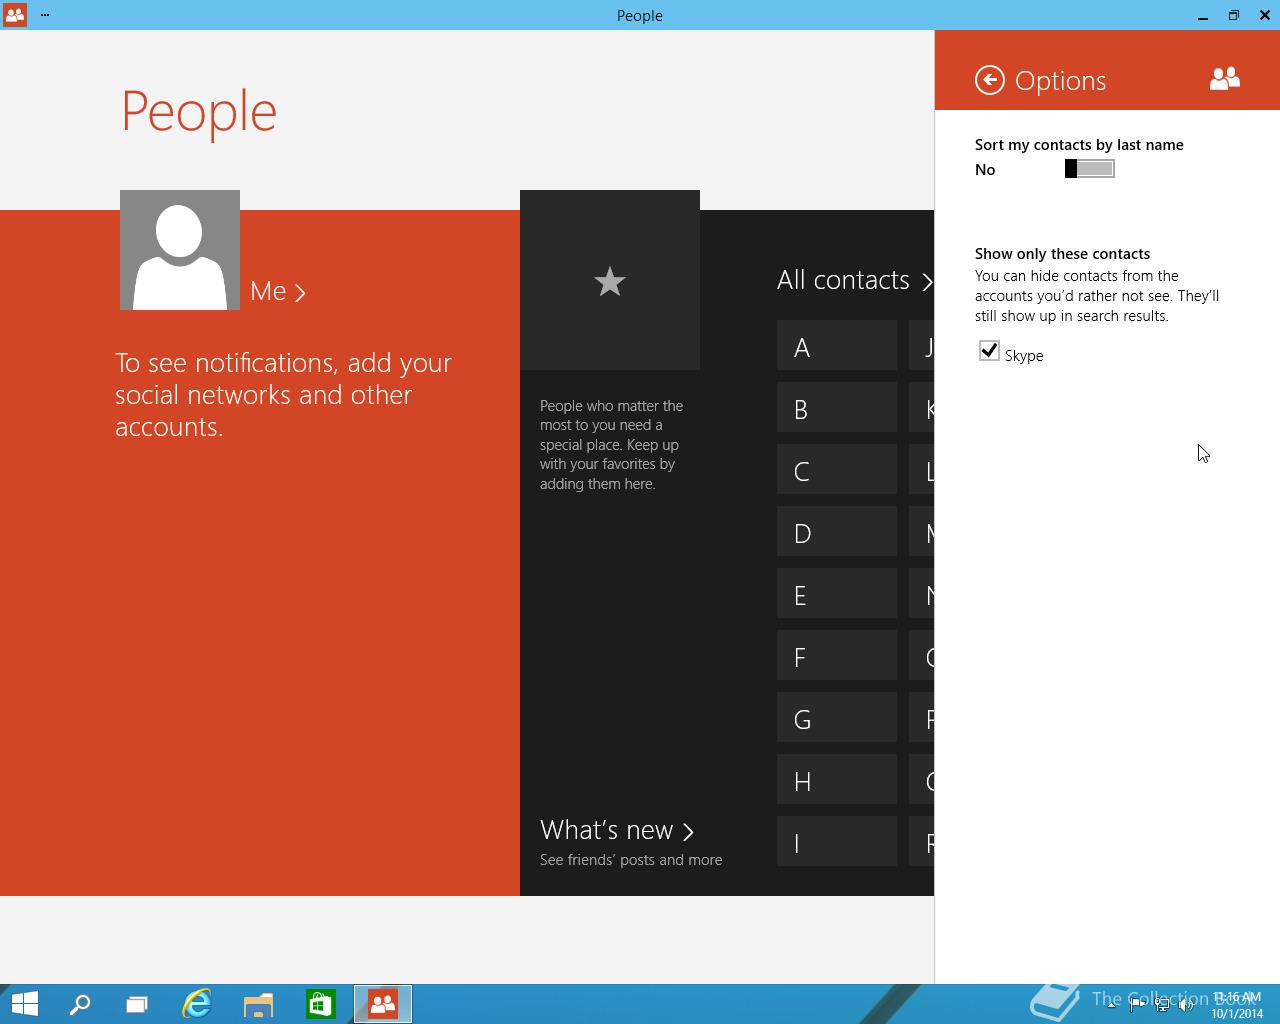This screenshot has height=1024, width=1280.
Task: Click the notifications prompt about adding accounts
Action: click(283, 395)
